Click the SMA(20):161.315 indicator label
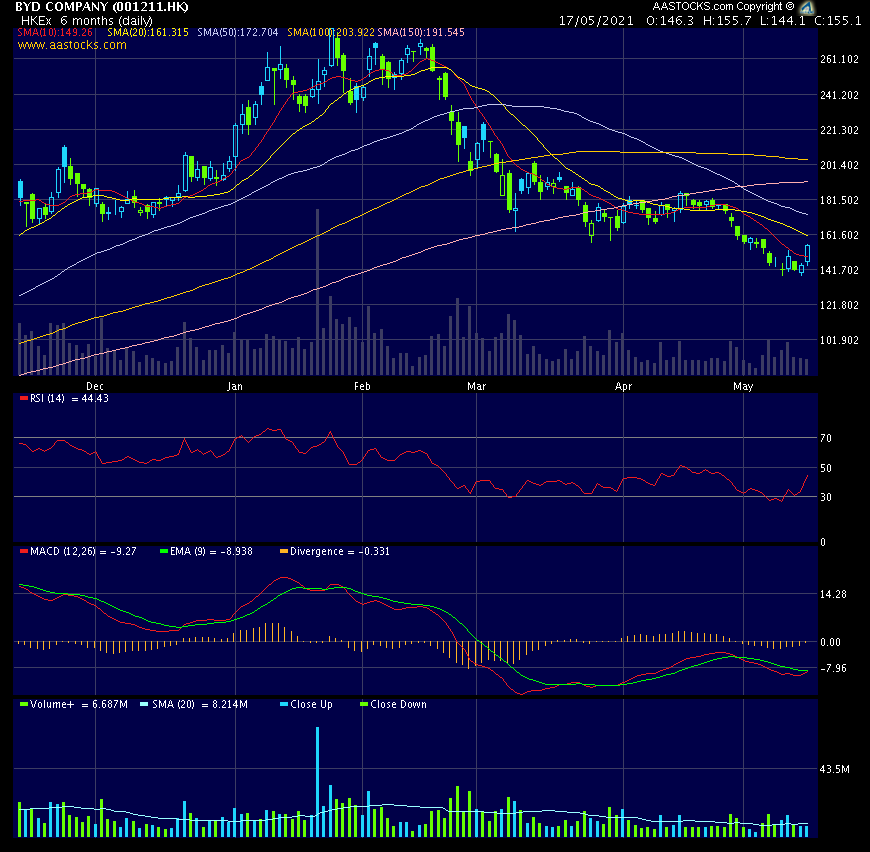870x852 pixels. [148, 32]
